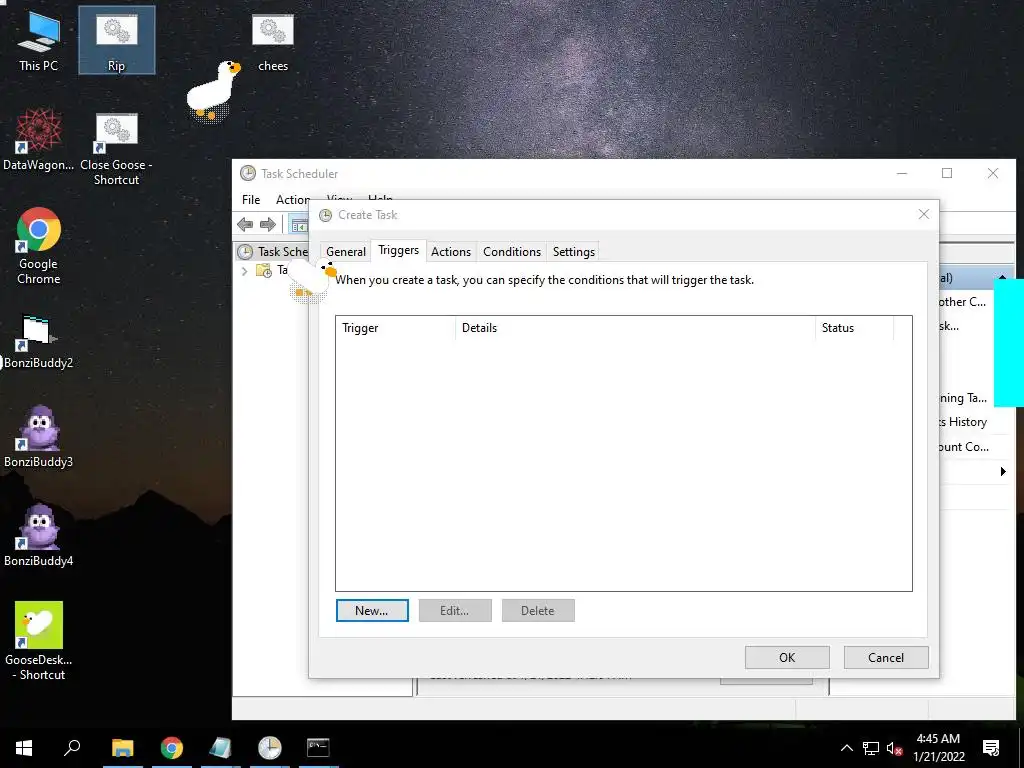Click the History action in Actions pane
The image size is (1024, 768).
click(963, 422)
